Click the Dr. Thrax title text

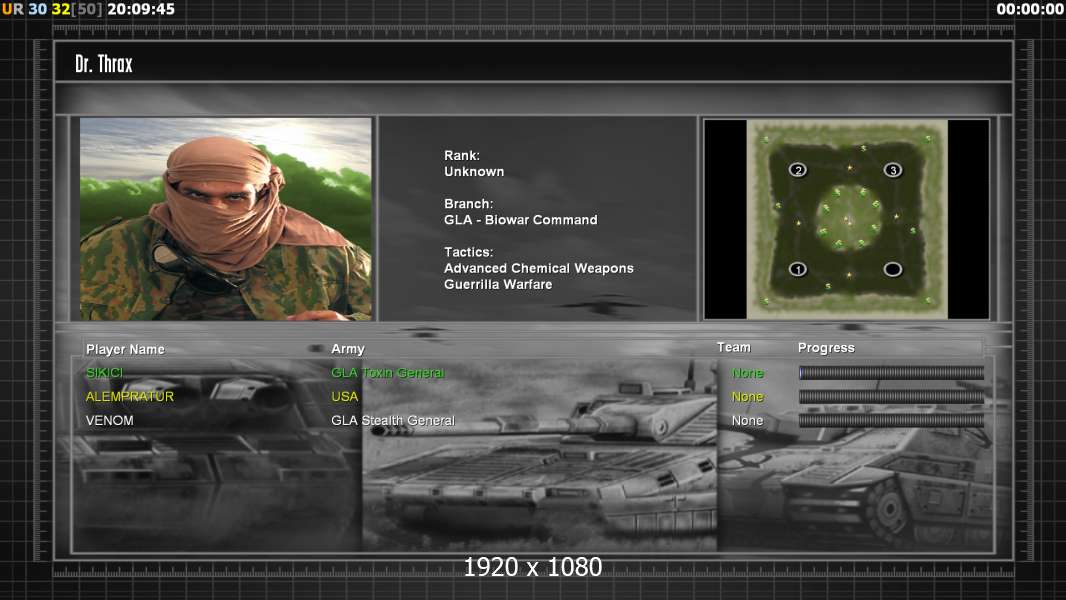[x=103, y=64]
